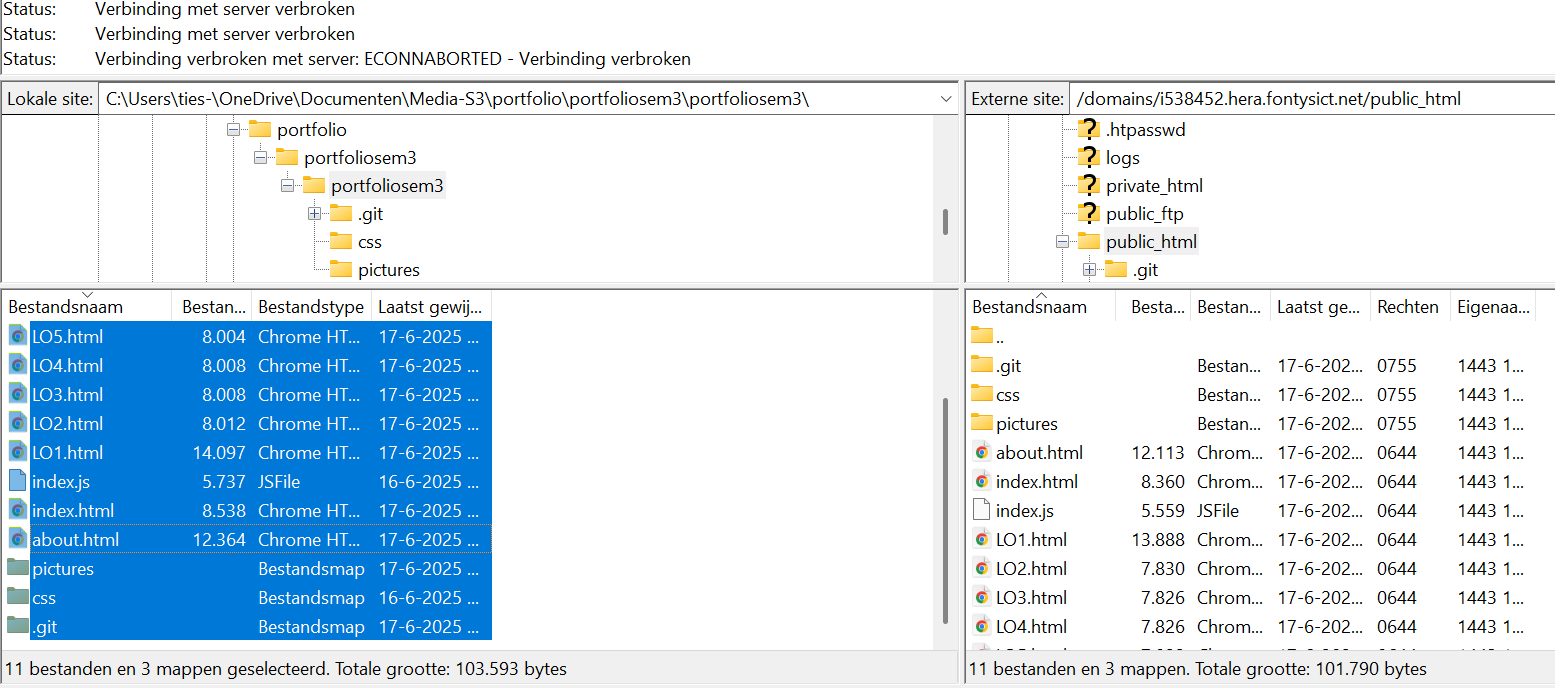Click the Chrome icon next to LO5.html
Viewport: 1555px width, 688px height.
click(x=18, y=336)
